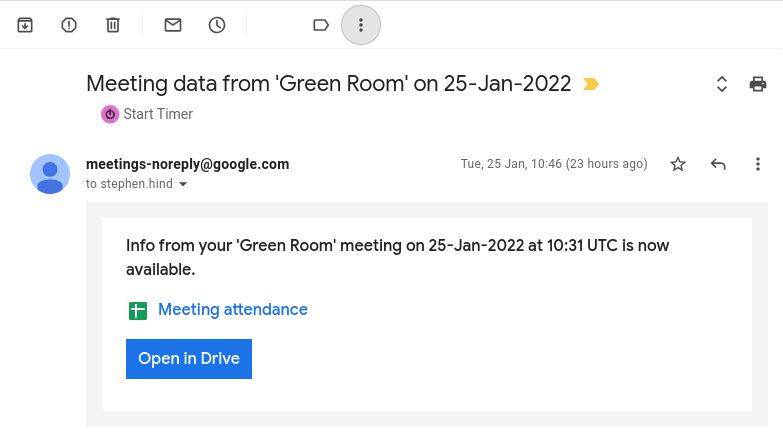Click the email subject heading
Image resolution: width=783 pixels, height=442 pixels.
point(329,84)
